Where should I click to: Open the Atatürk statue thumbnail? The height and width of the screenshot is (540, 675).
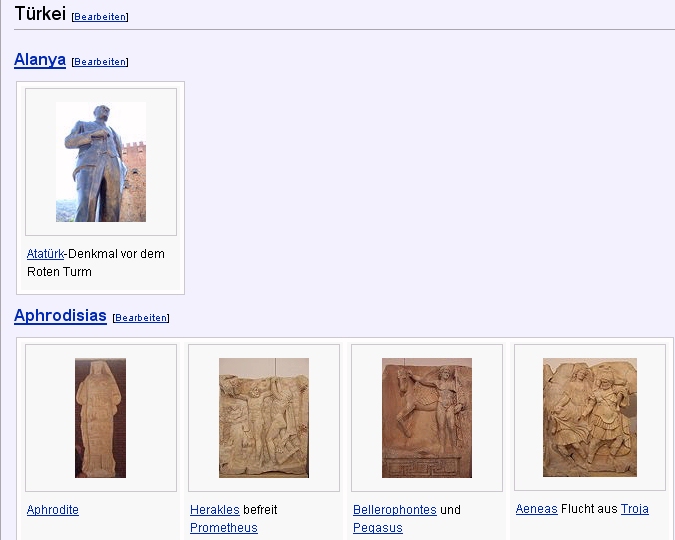[101, 162]
